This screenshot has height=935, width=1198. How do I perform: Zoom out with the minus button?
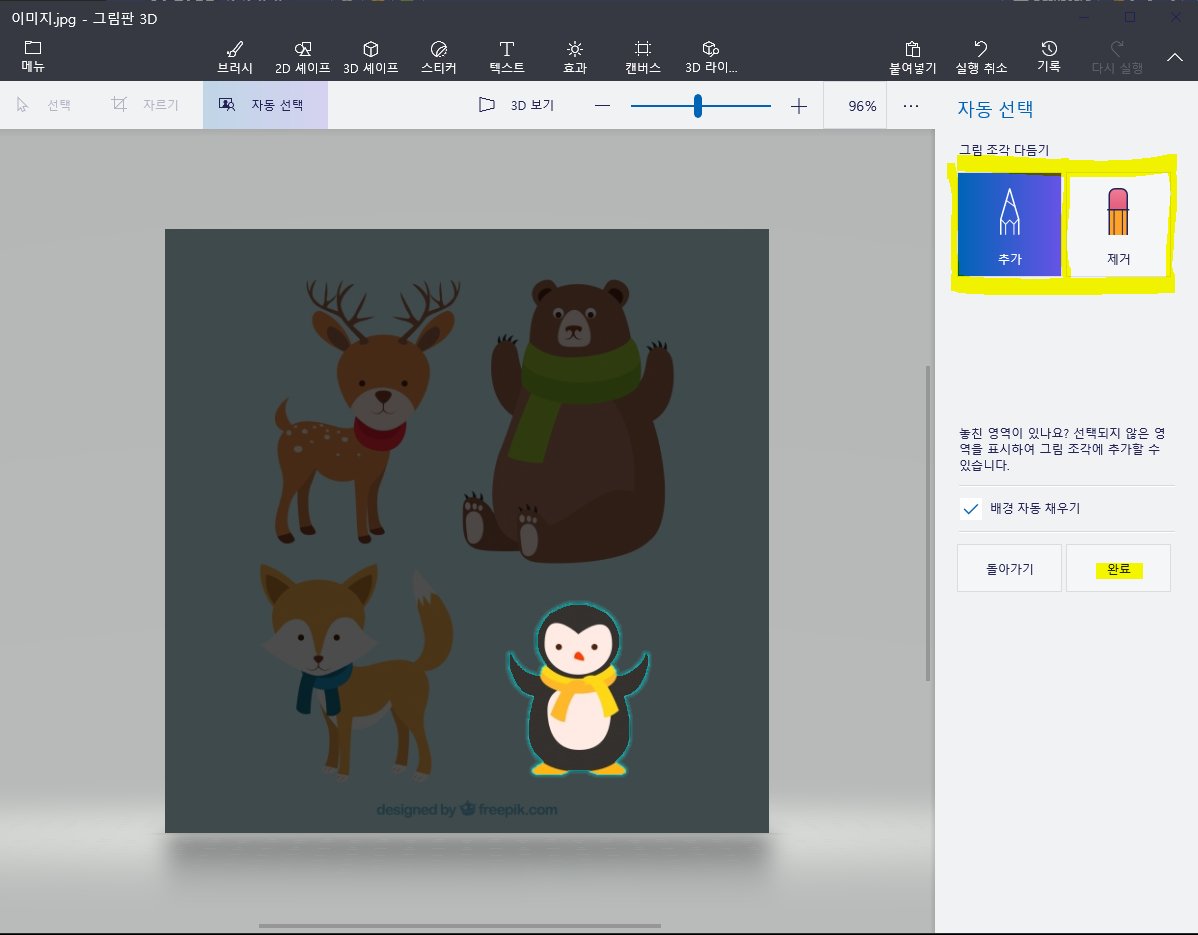602,105
